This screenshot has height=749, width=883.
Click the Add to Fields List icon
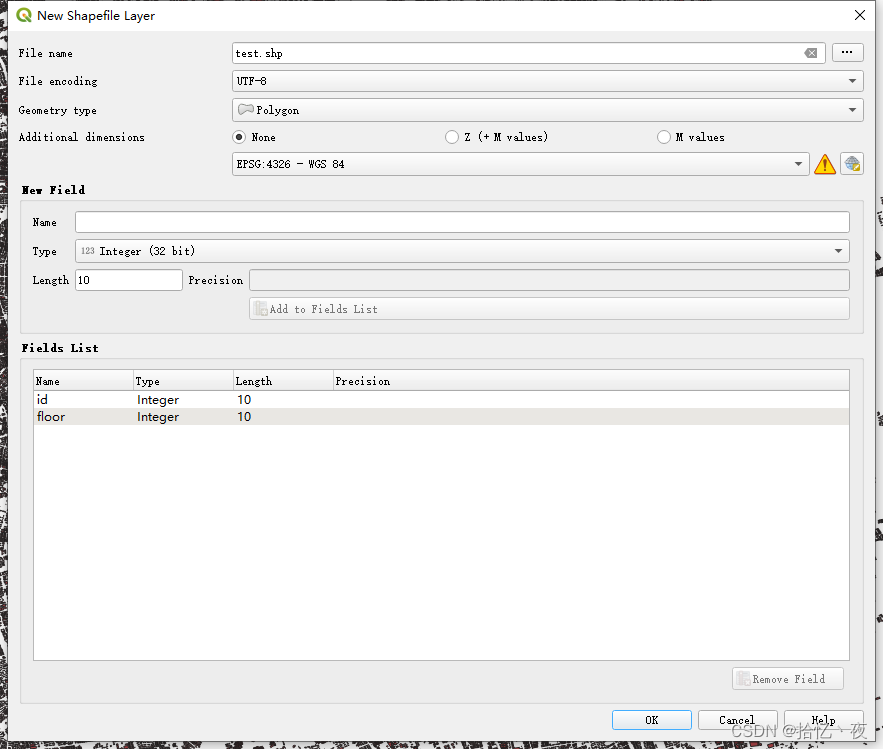(260, 308)
